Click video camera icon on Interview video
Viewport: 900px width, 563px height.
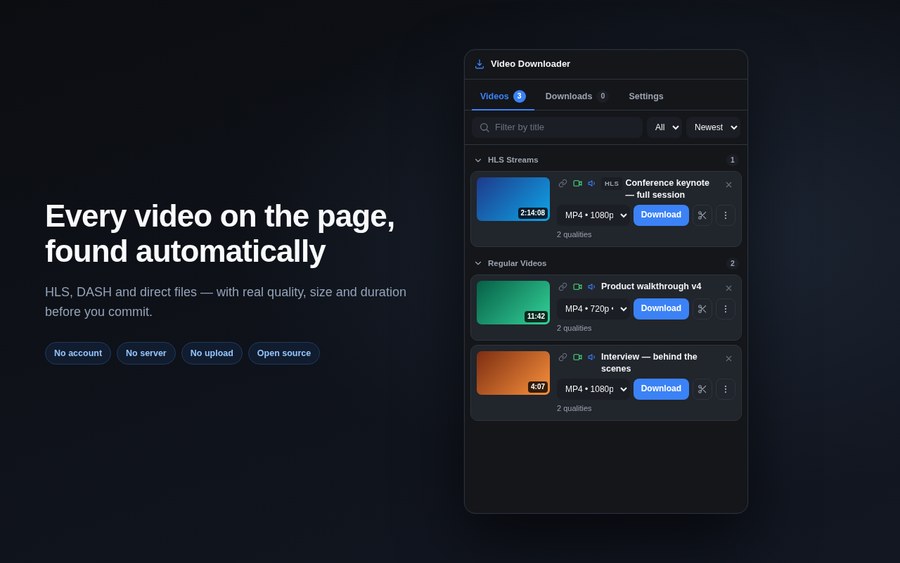[x=577, y=357]
